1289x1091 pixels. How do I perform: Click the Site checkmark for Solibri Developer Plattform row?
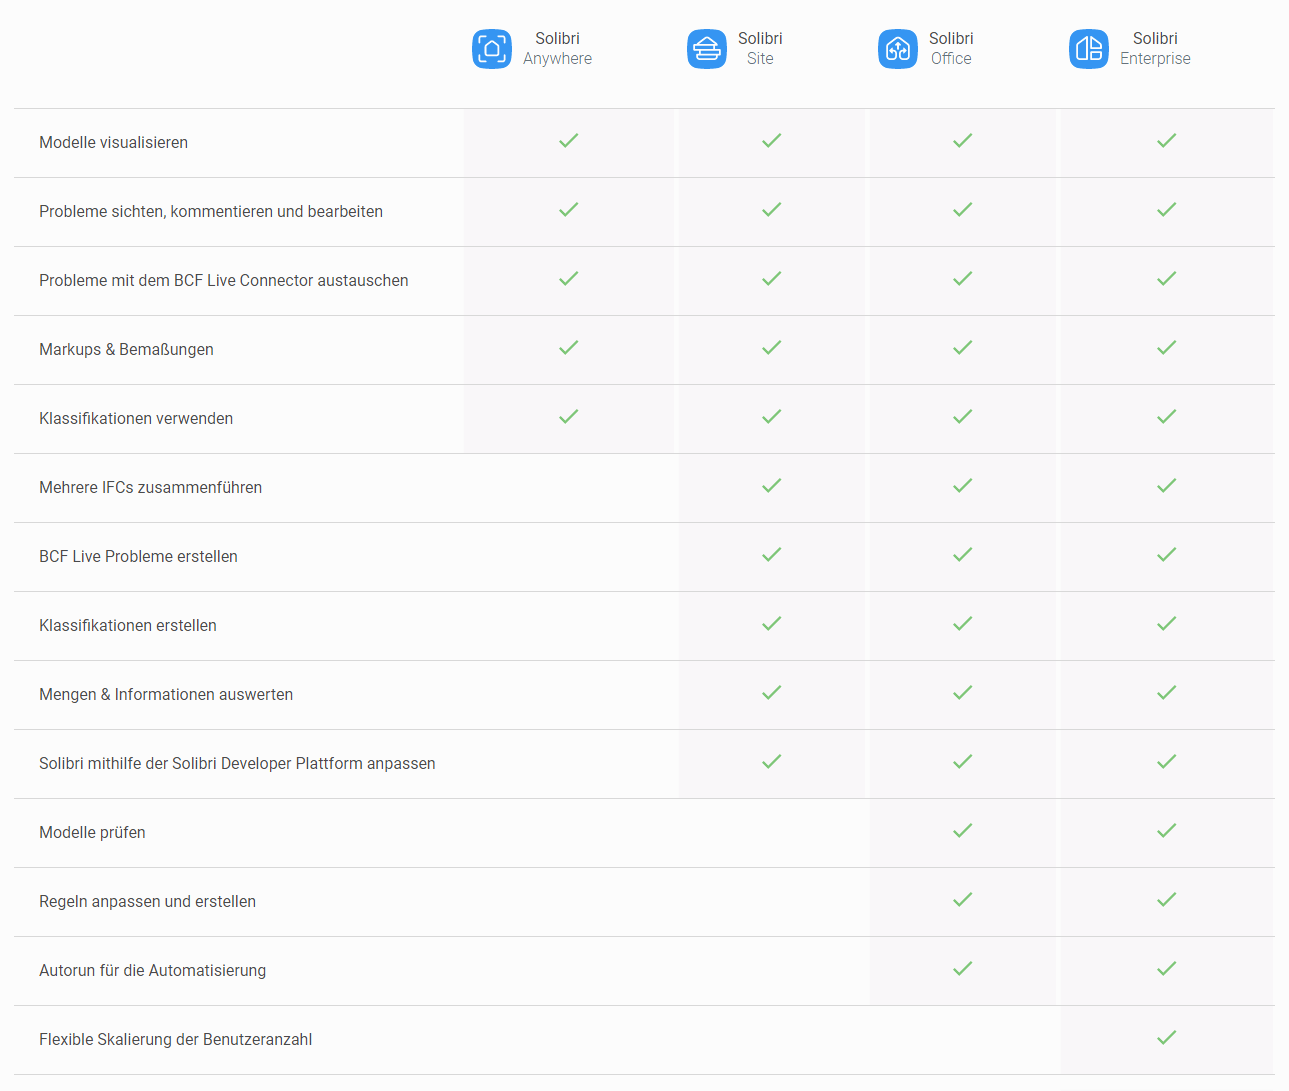pos(772,762)
